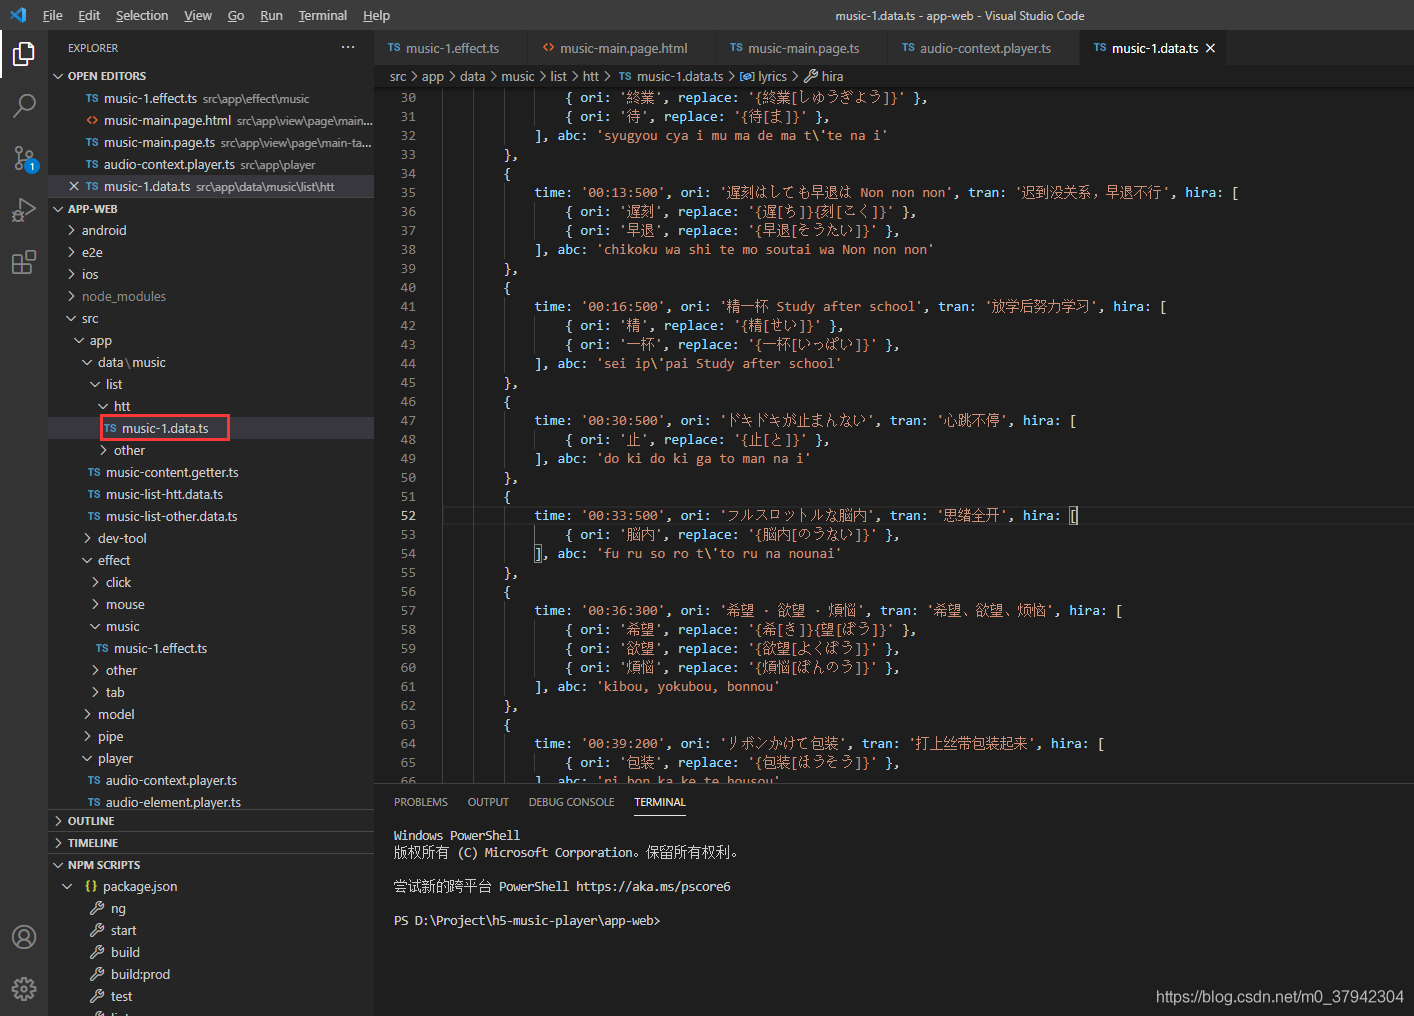Click the src breadcrumb segment
Image resolution: width=1414 pixels, height=1016 pixels.
tap(398, 76)
